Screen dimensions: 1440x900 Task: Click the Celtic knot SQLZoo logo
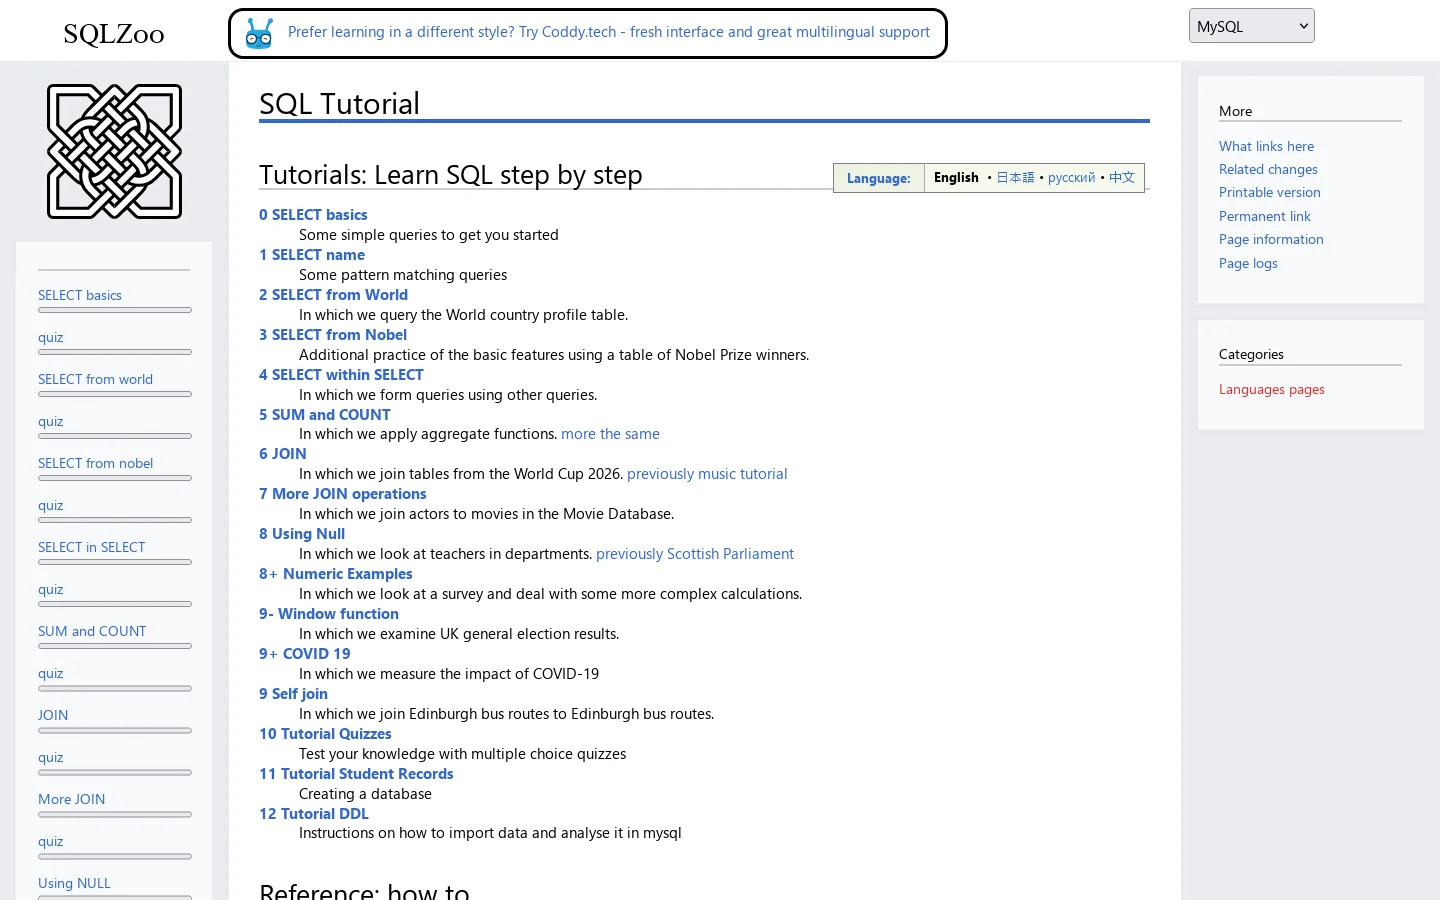[114, 151]
